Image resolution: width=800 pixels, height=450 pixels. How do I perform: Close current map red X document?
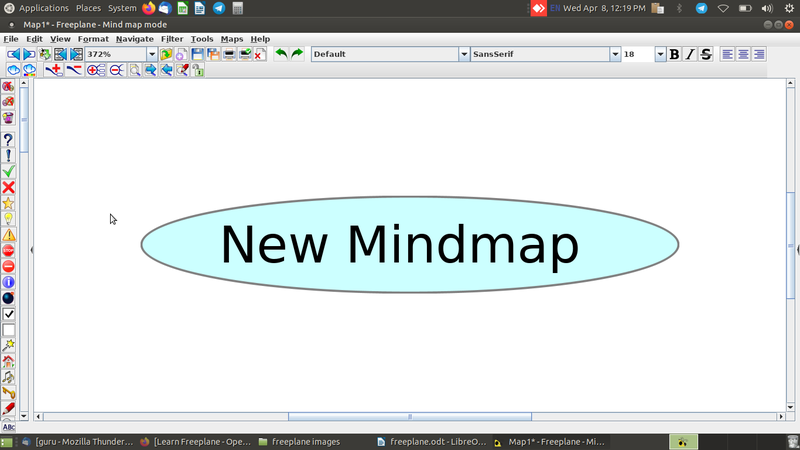click(x=260, y=54)
